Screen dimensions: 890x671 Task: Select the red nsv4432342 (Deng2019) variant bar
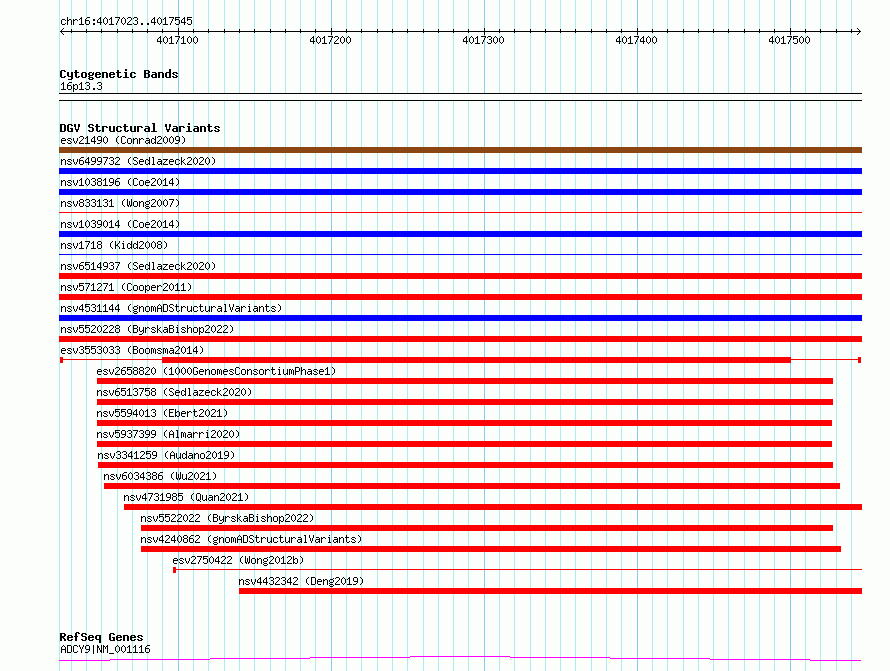click(550, 591)
